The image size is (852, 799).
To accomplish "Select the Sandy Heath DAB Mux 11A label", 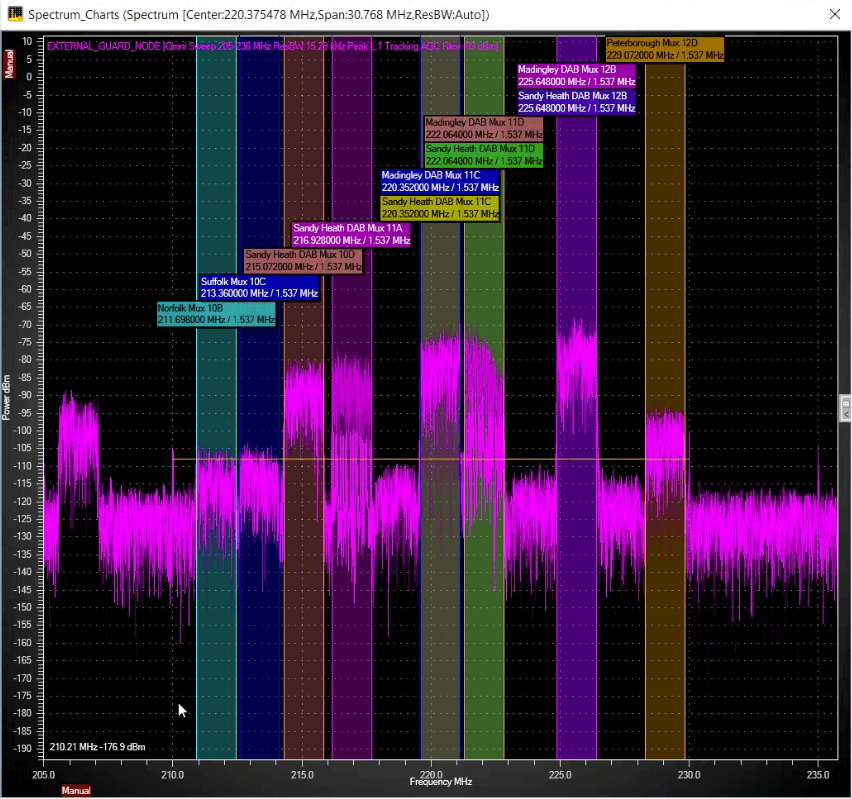I will tap(352, 234).
